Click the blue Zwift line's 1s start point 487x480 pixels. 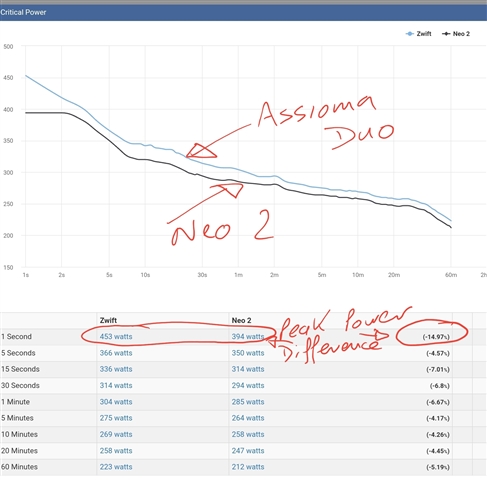click(26, 76)
